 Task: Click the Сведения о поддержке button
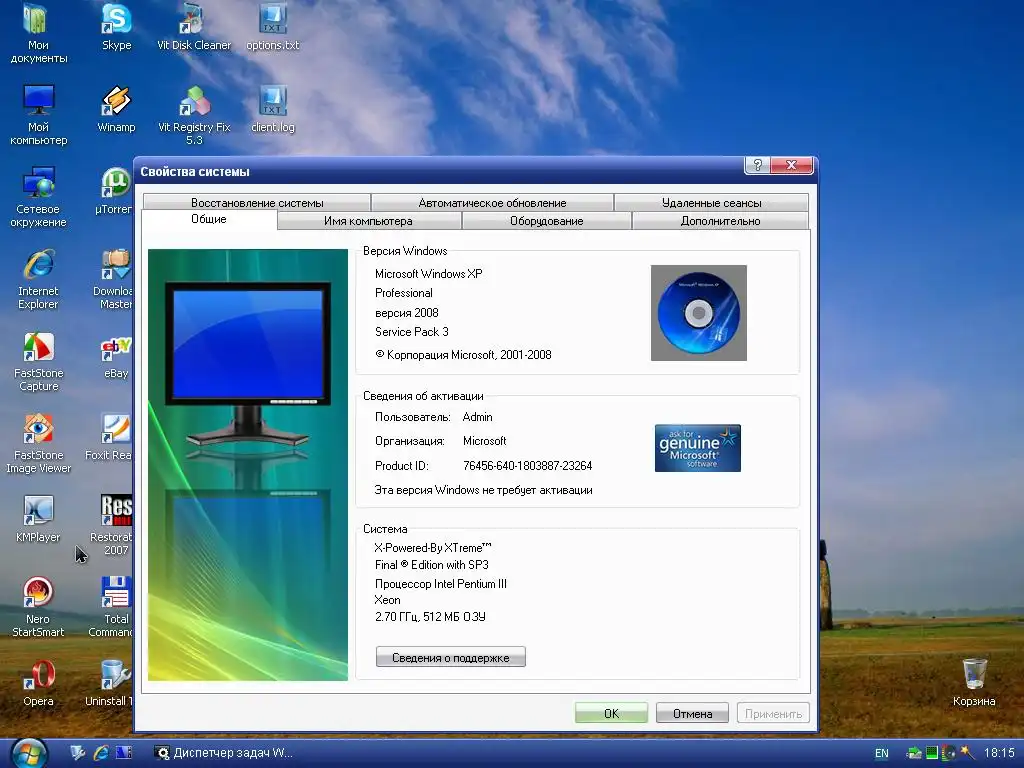pos(451,657)
